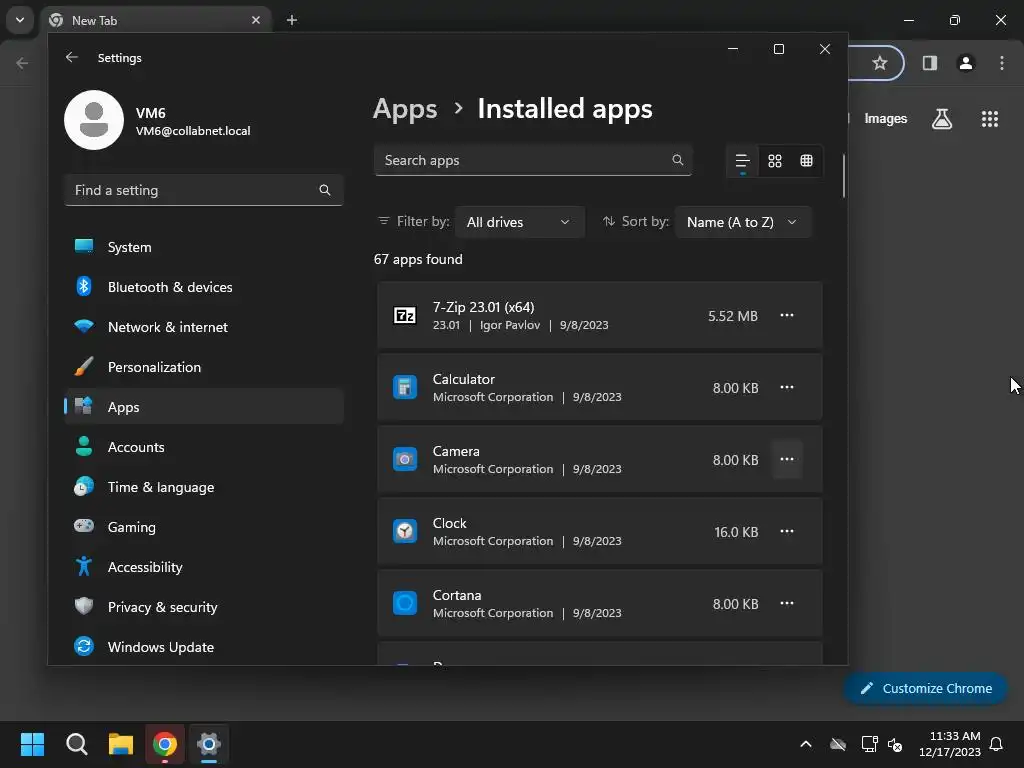Switch to list view layout
1024x768 pixels.
(743, 161)
